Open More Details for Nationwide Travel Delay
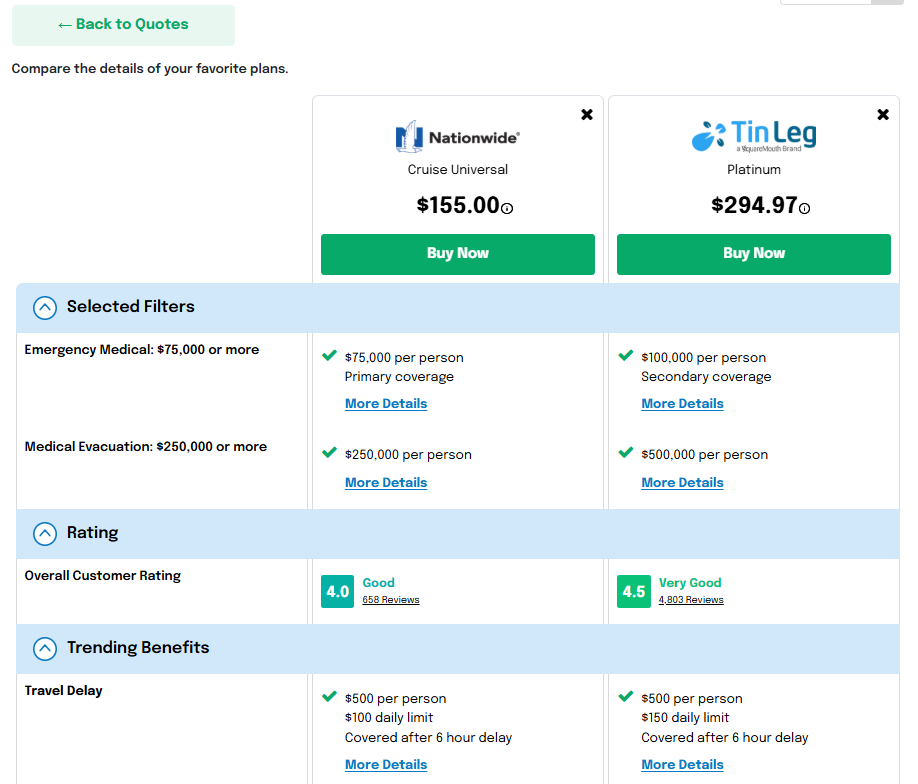Image resolution: width=918 pixels, height=784 pixels. (x=386, y=765)
